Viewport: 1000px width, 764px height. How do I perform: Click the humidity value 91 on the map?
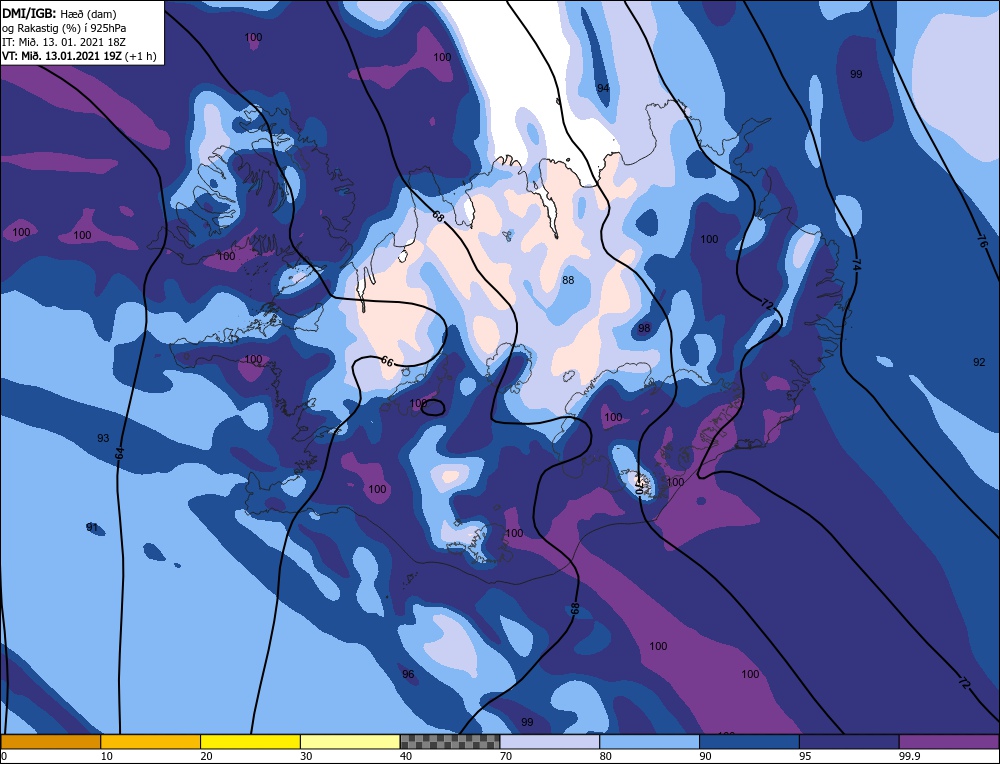[x=92, y=527]
